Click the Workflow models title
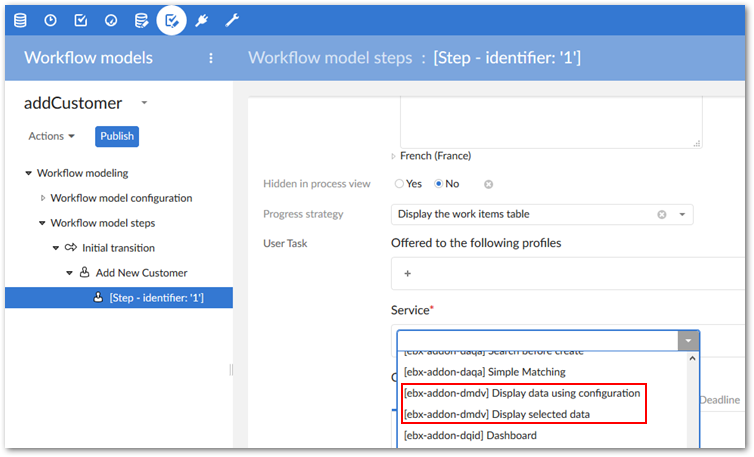The height and width of the screenshot is (457, 754). (x=88, y=58)
